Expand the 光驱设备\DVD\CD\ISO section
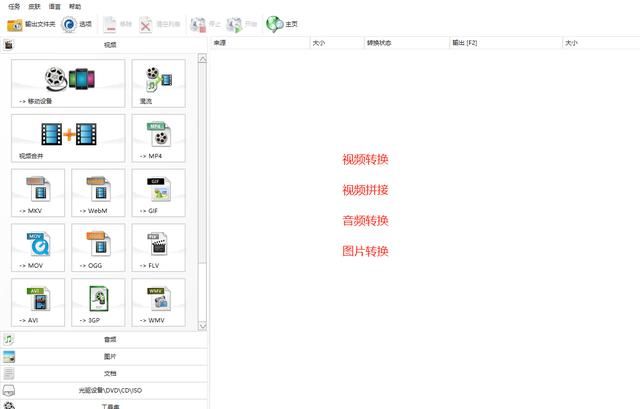The image size is (640, 409). click(110, 390)
